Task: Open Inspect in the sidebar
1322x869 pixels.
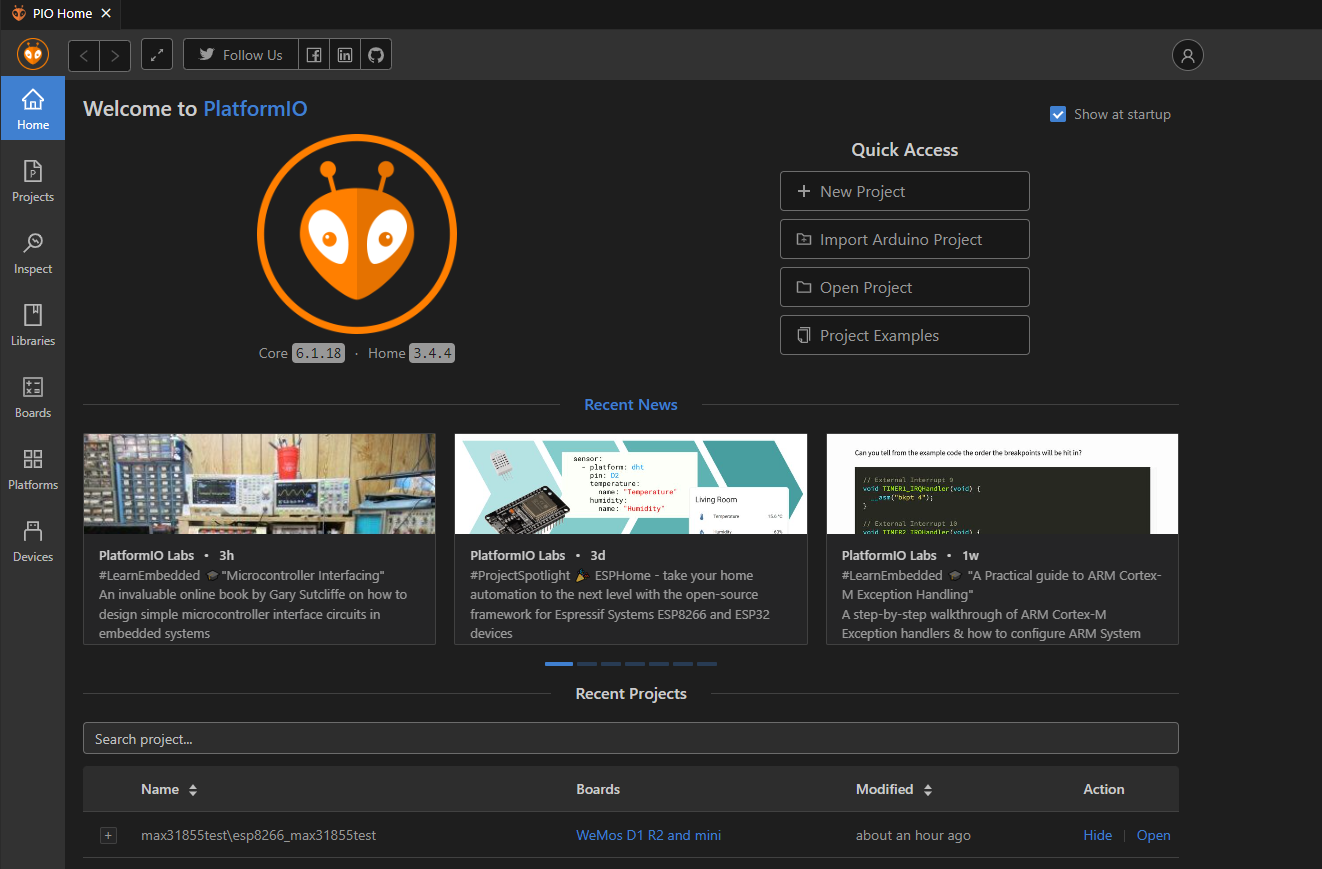Action: [x=33, y=253]
